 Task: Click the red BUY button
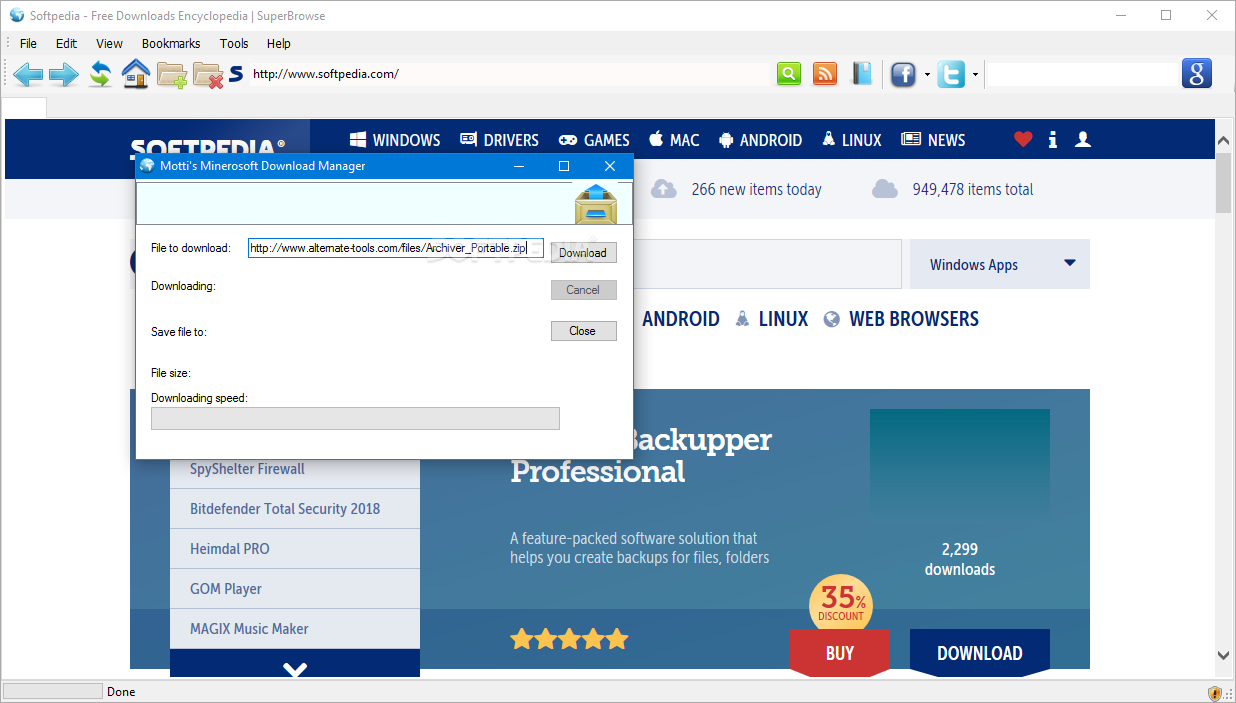coord(839,653)
